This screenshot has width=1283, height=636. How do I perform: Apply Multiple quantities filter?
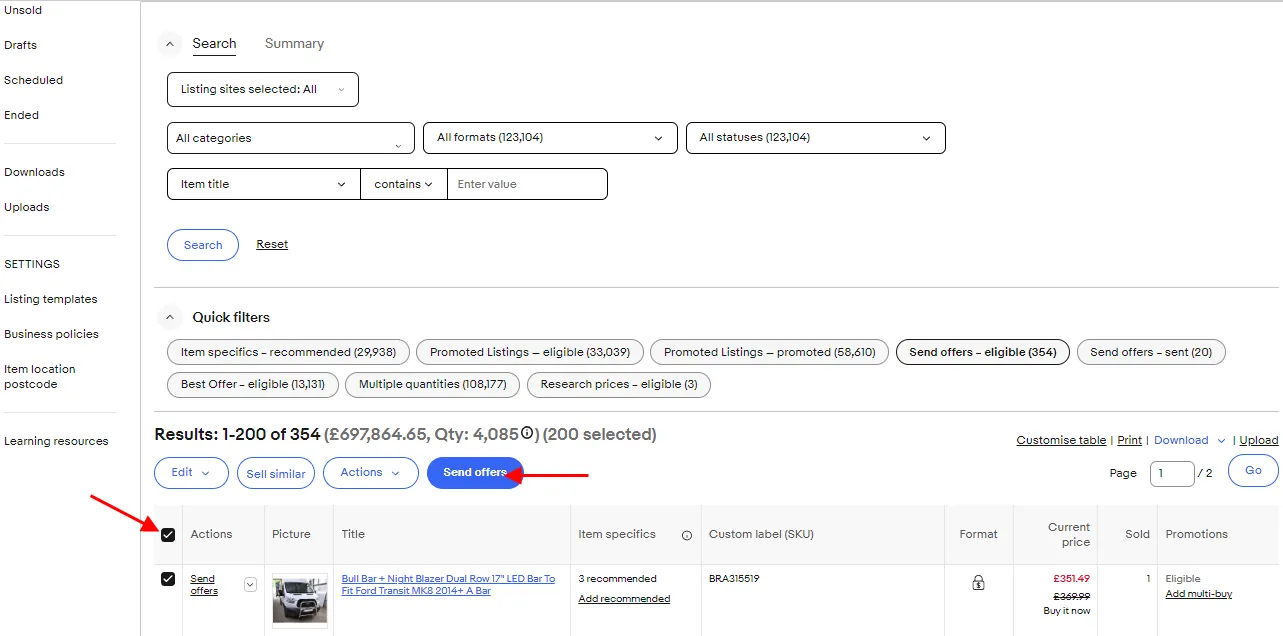433,384
